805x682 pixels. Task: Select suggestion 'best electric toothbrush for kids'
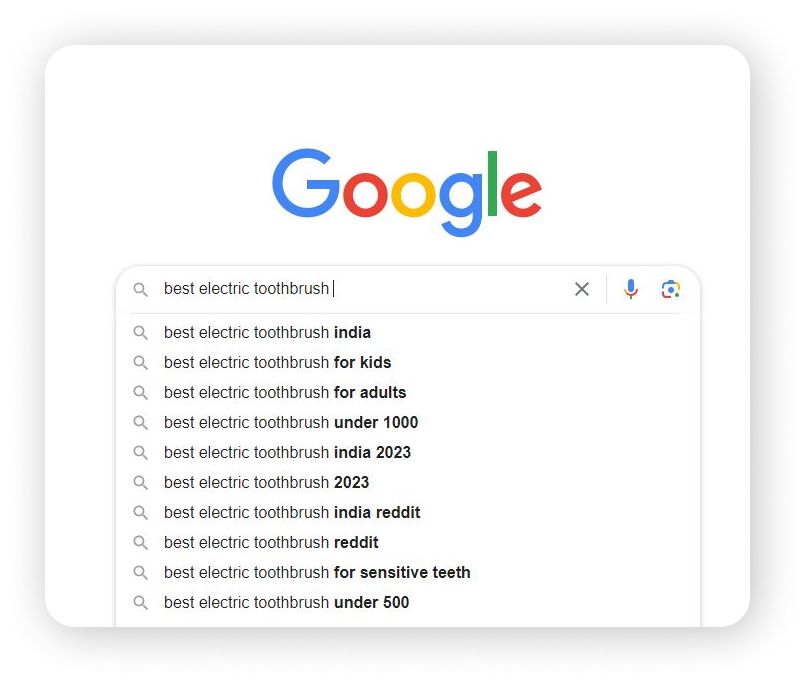tap(408, 363)
